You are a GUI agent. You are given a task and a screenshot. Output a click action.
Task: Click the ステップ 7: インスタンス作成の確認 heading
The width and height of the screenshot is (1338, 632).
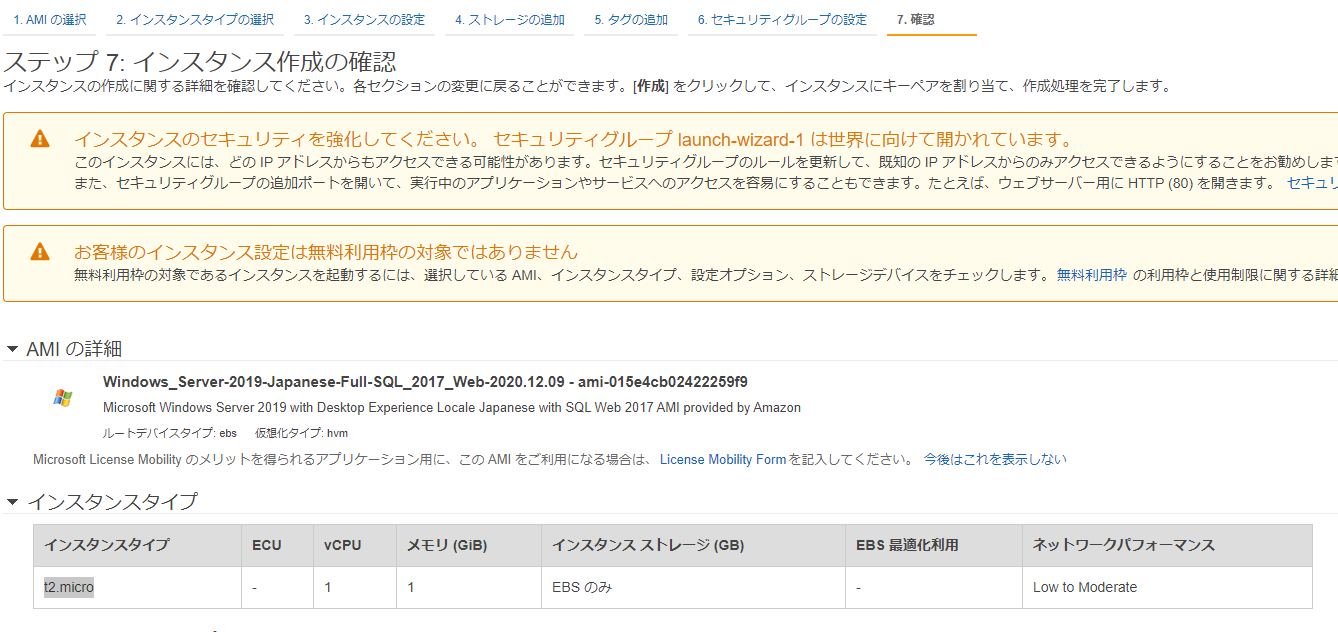(200, 62)
